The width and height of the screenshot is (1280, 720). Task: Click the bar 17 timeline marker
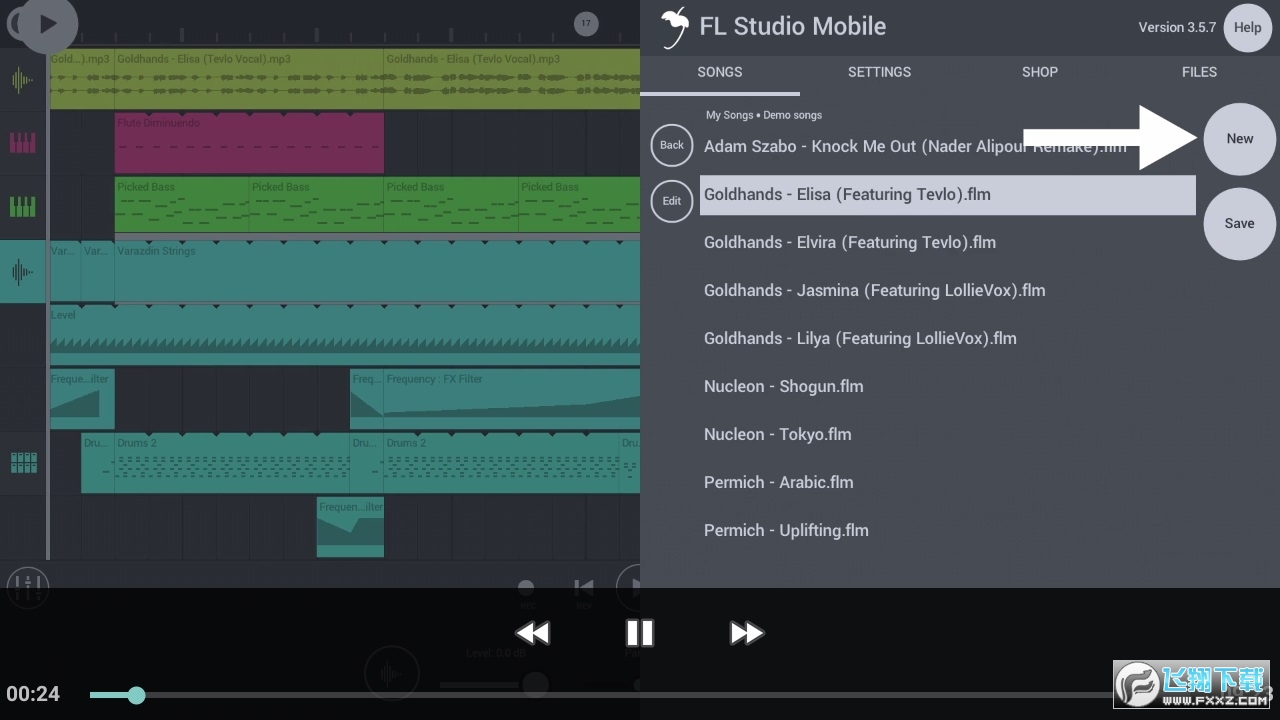(586, 24)
